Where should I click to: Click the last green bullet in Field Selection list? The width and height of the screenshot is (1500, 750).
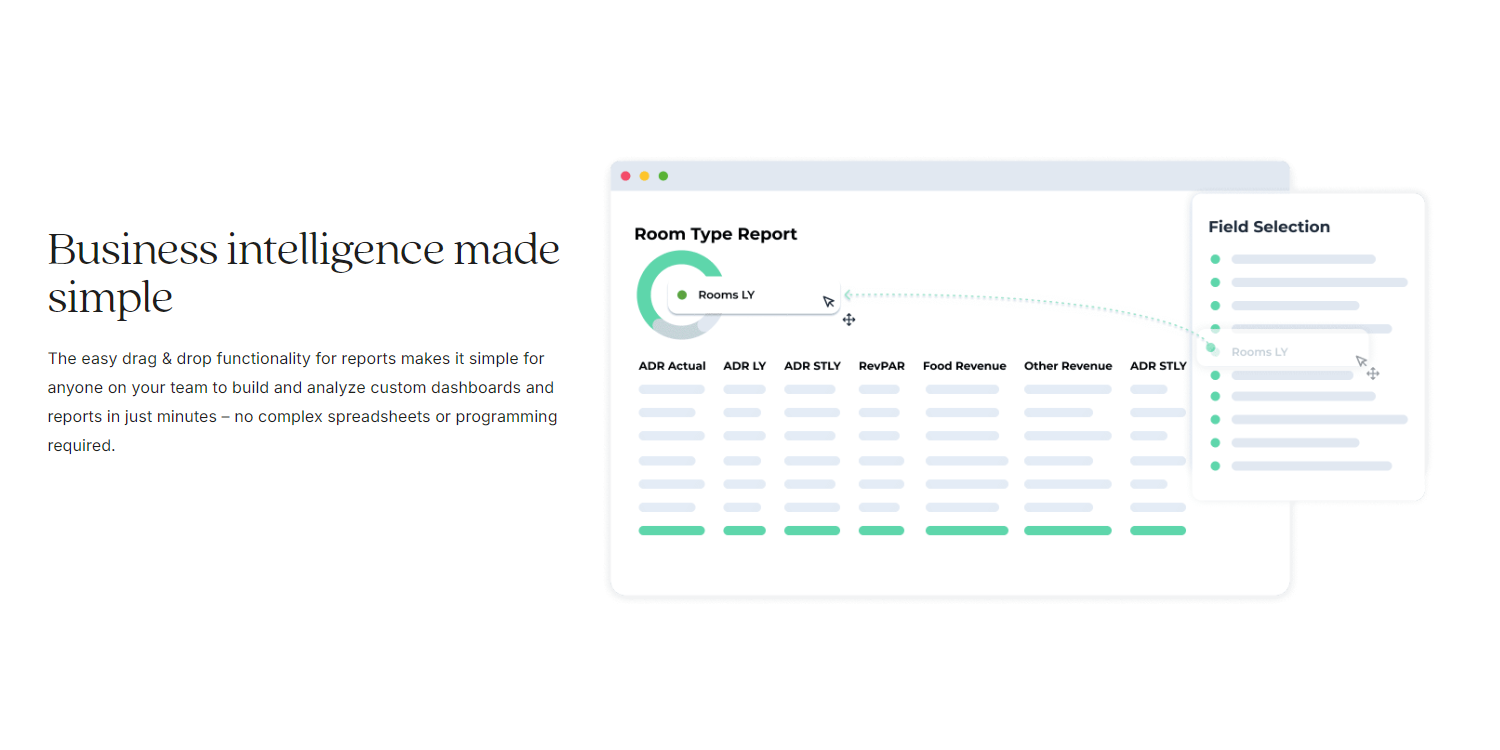1215,466
